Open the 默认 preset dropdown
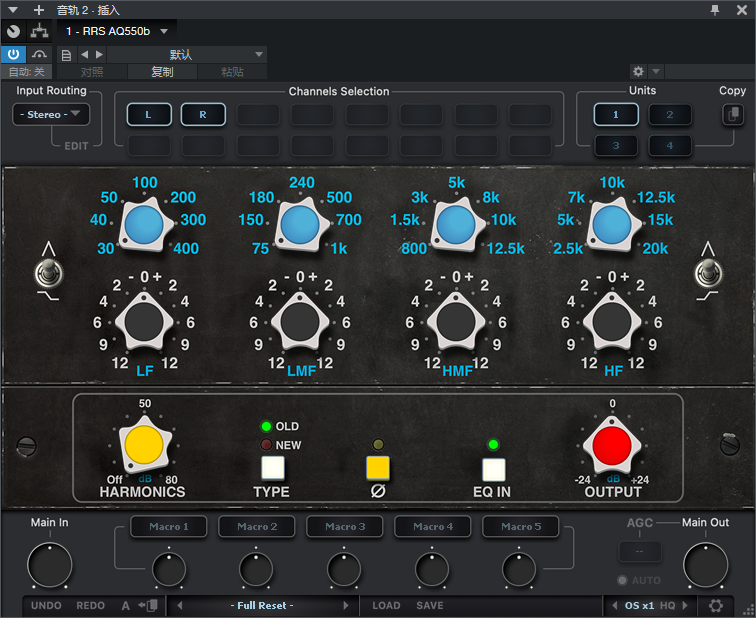The width and height of the screenshot is (756, 618). tap(187, 54)
